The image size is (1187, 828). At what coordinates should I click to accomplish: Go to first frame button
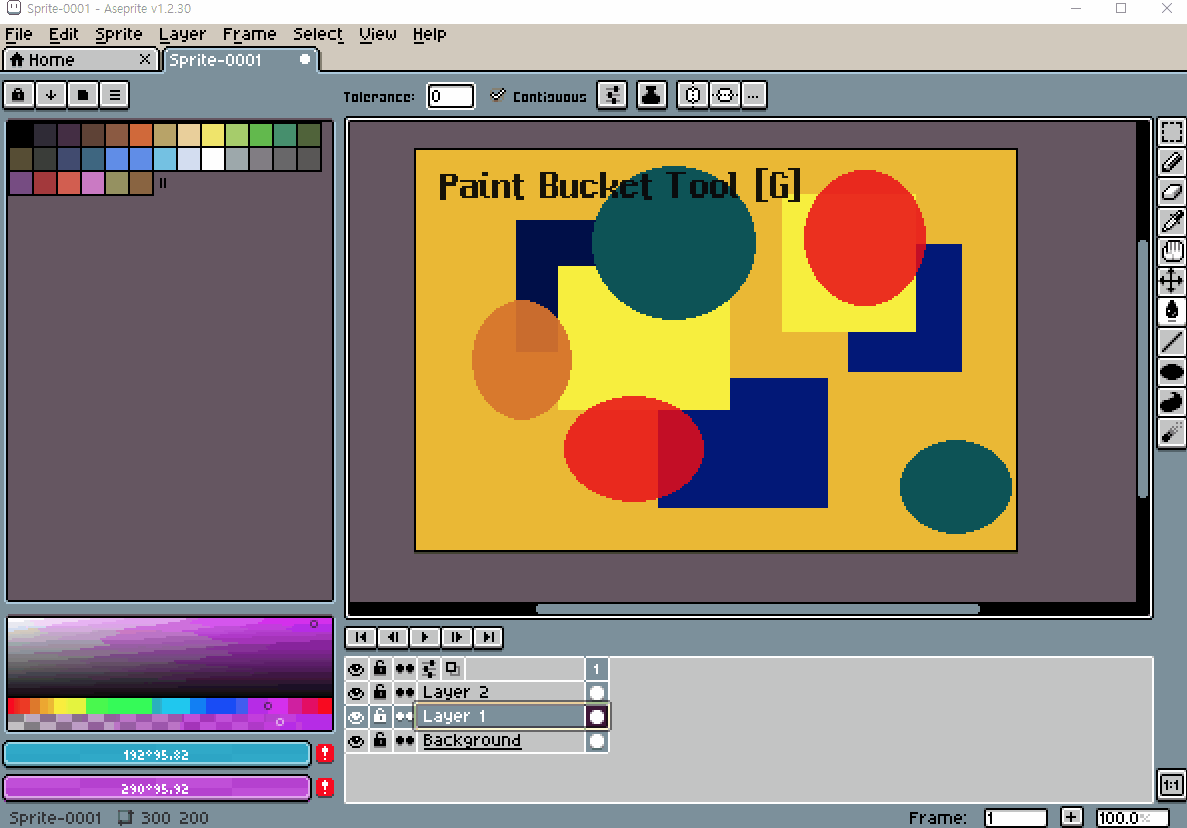(361, 637)
